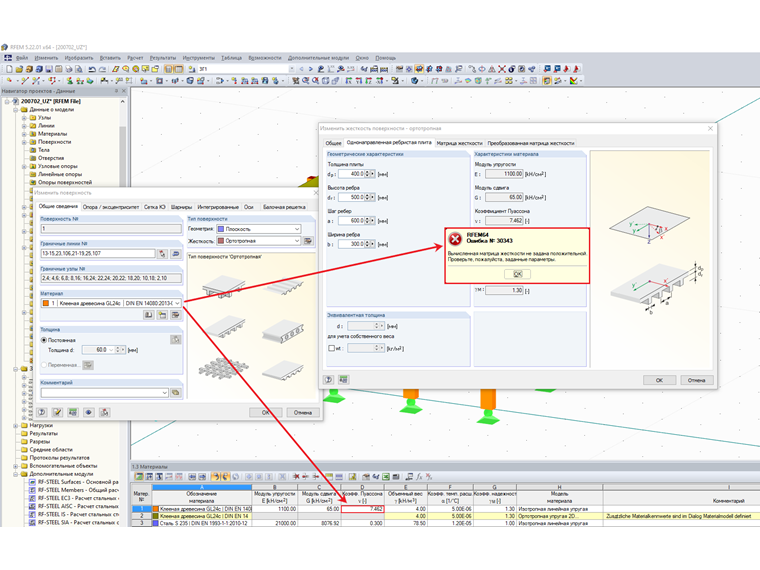Click the New file toolbar icon
The image size is (760, 570).
[9, 69]
